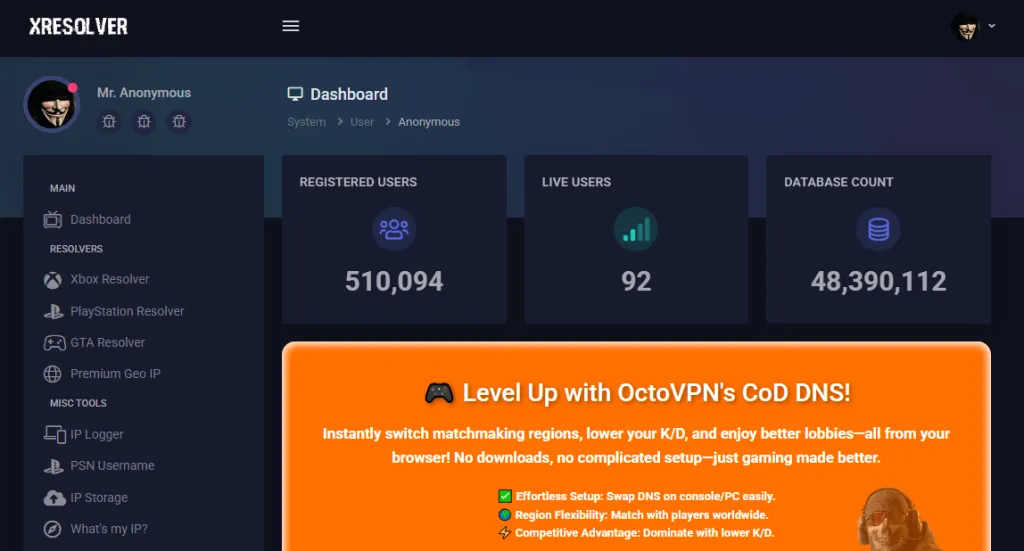Open the IP Logger tool
Viewport: 1024px width, 551px height.
[x=97, y=434]
